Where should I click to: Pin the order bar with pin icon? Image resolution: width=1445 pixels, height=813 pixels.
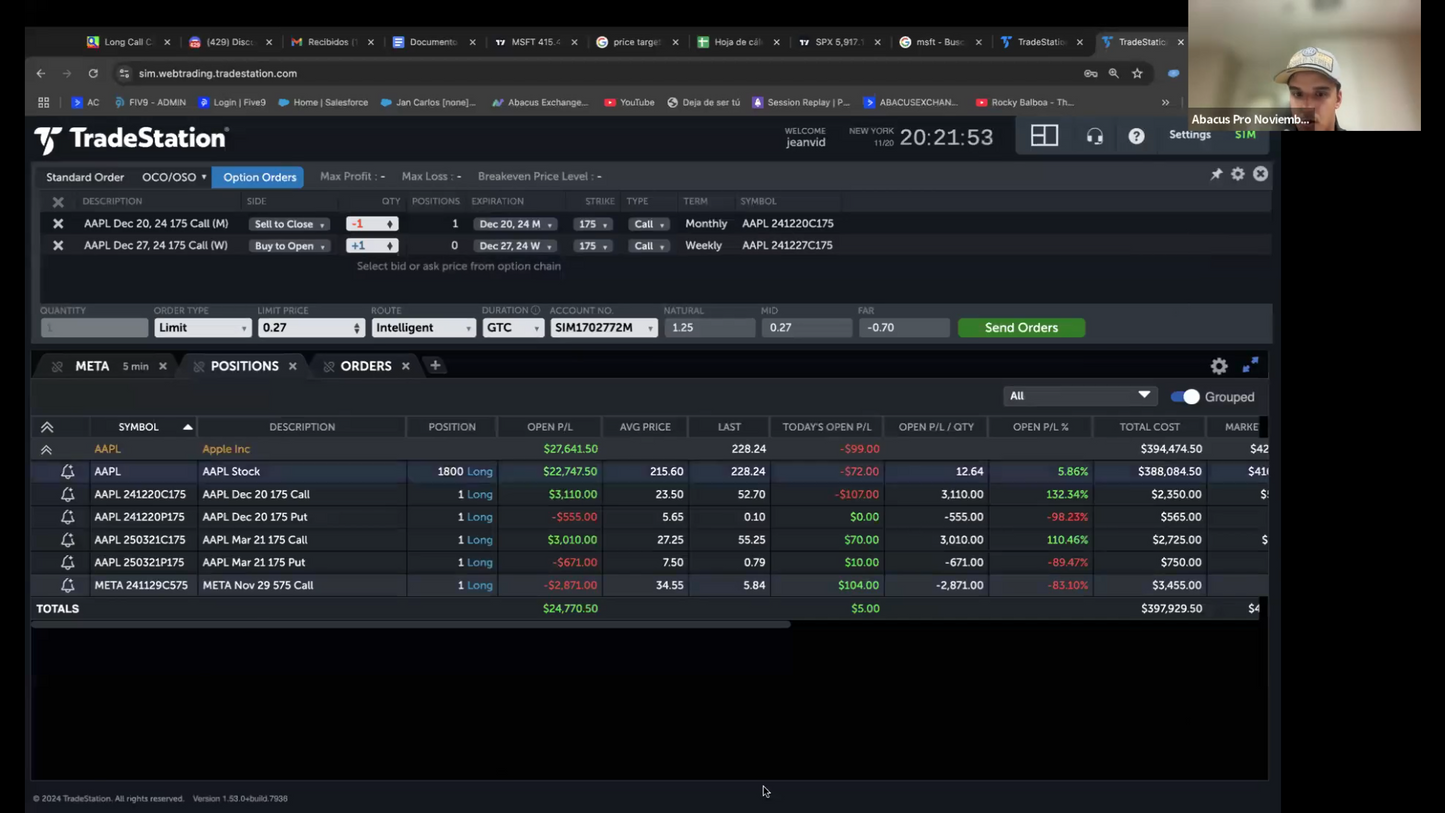click(1216, 174)
